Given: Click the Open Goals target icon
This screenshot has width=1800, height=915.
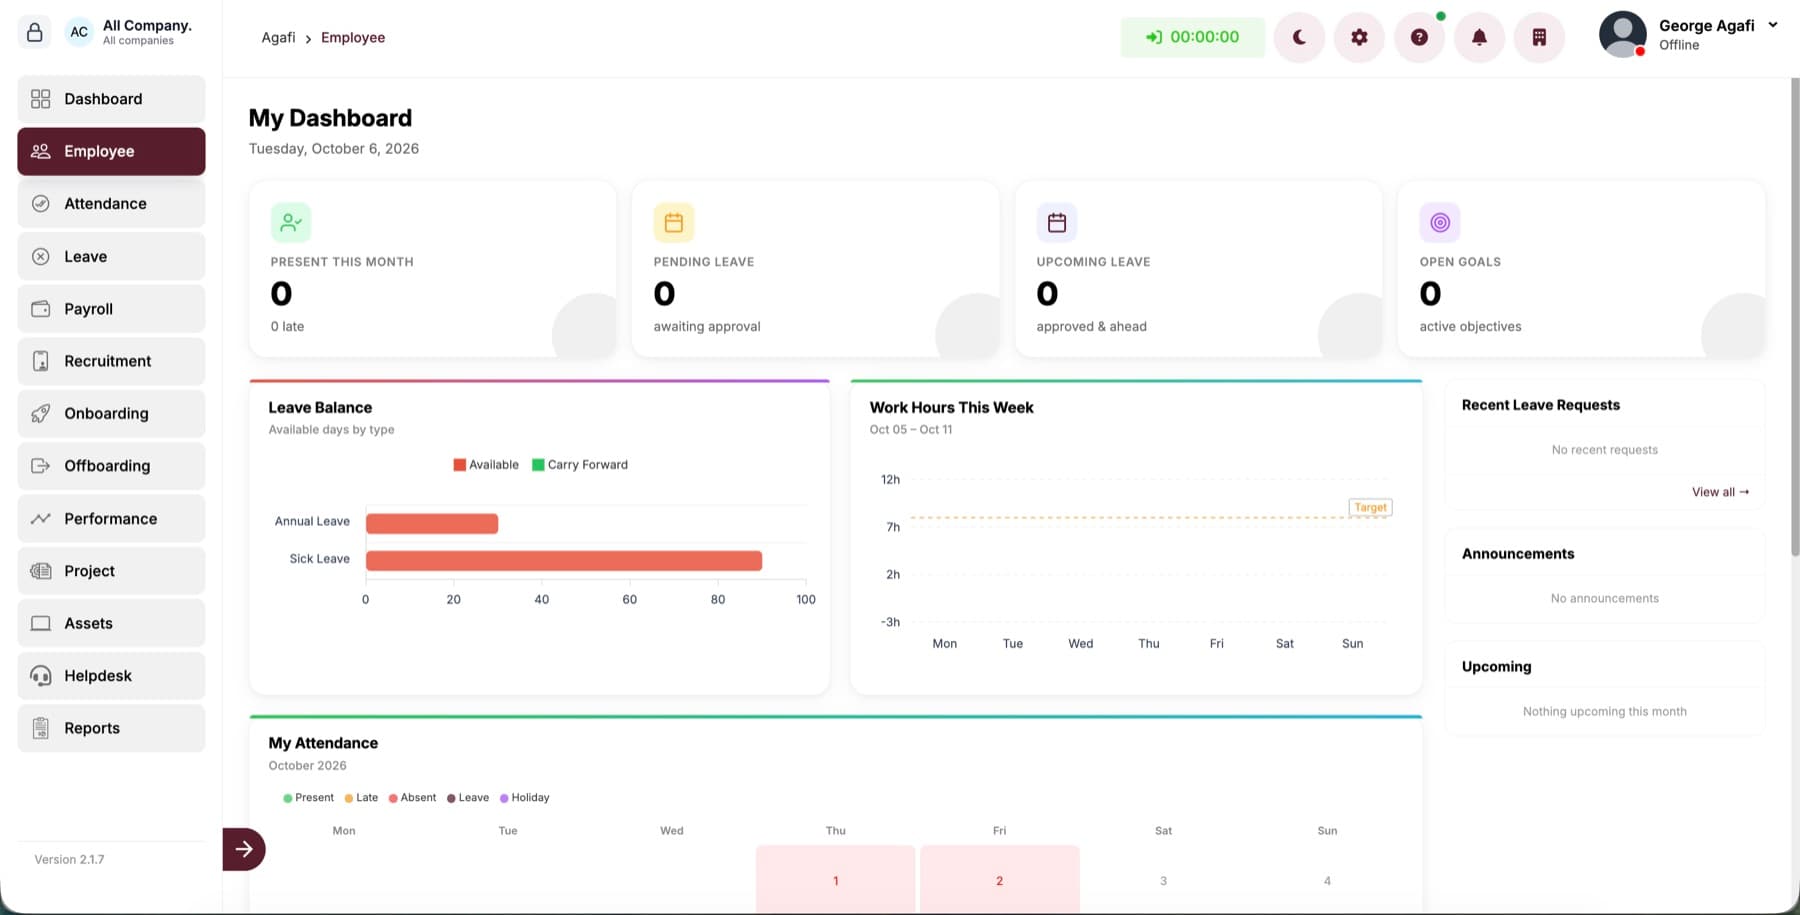Looking at the screenshot, I should pyautogui.click(x=1440, y=222).
